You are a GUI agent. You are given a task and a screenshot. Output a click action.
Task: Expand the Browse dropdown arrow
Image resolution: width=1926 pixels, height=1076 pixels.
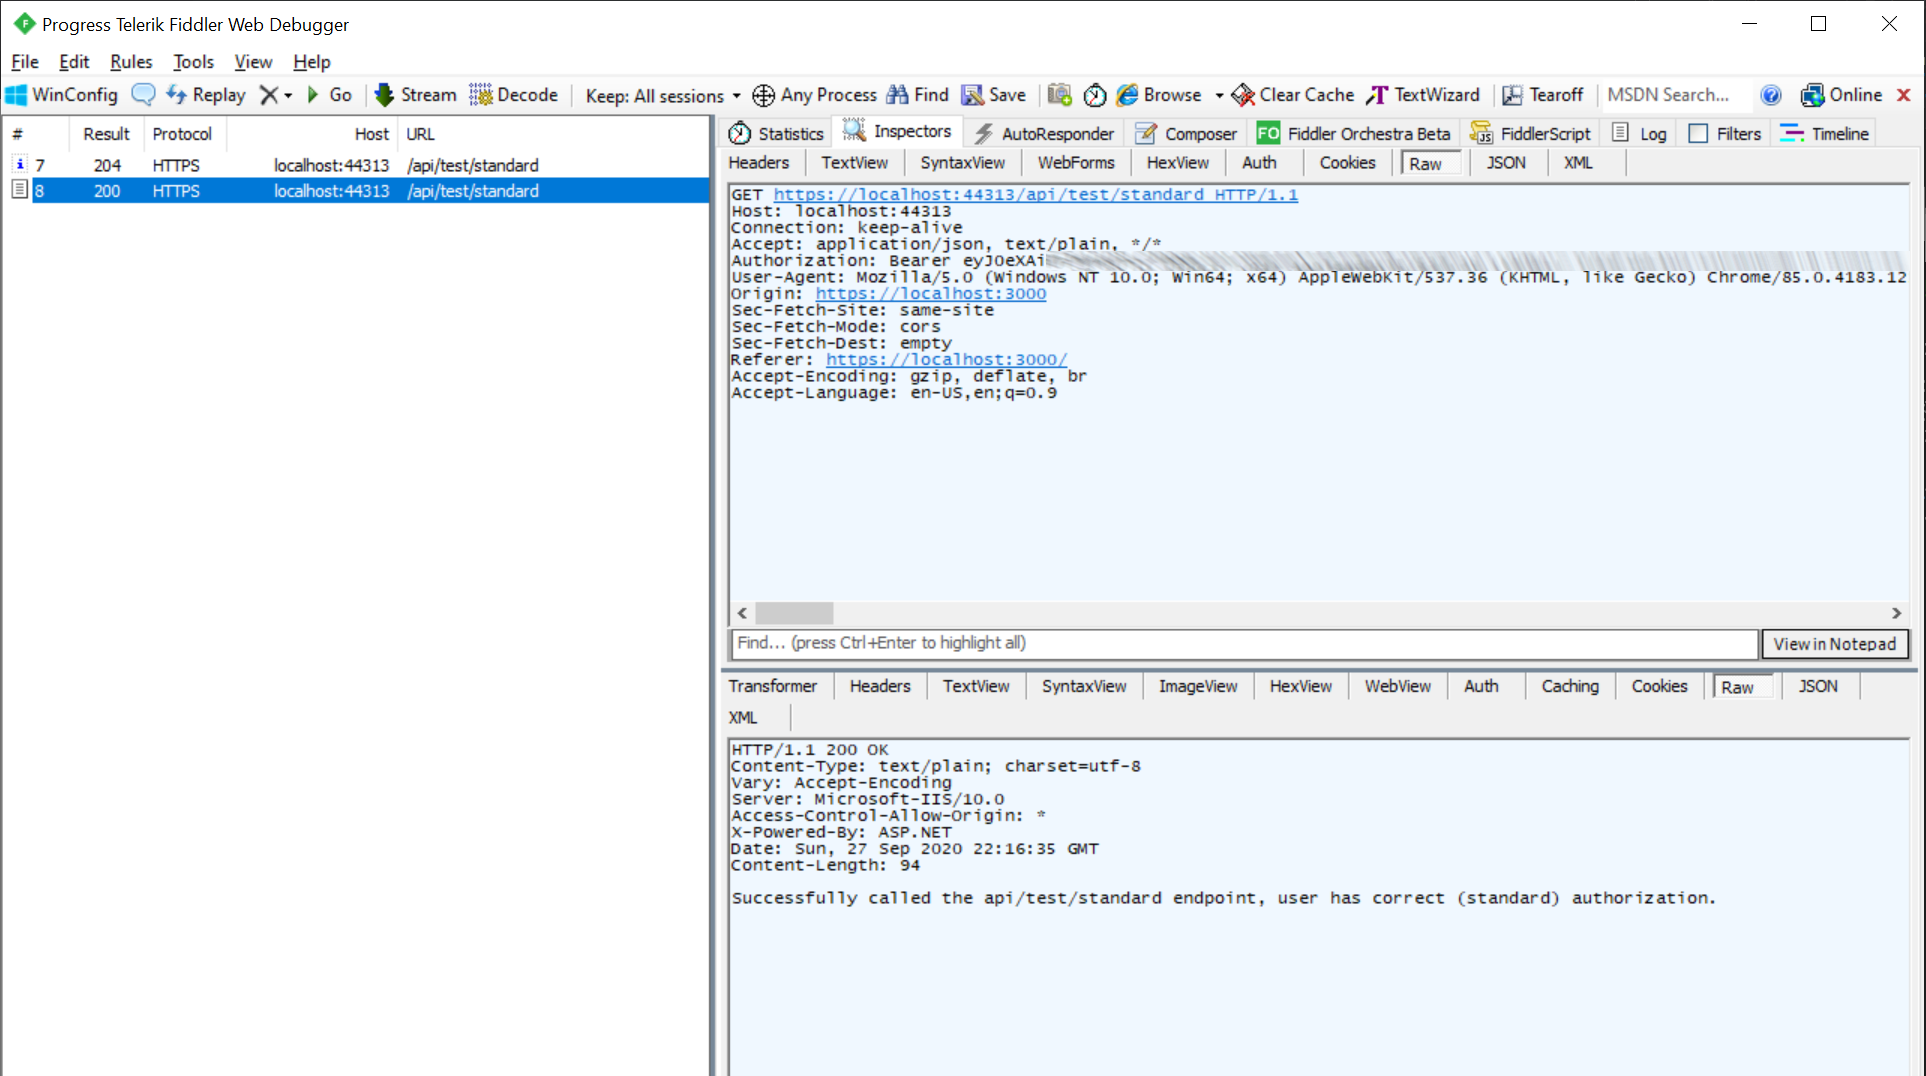click(x=1219, y=96)
